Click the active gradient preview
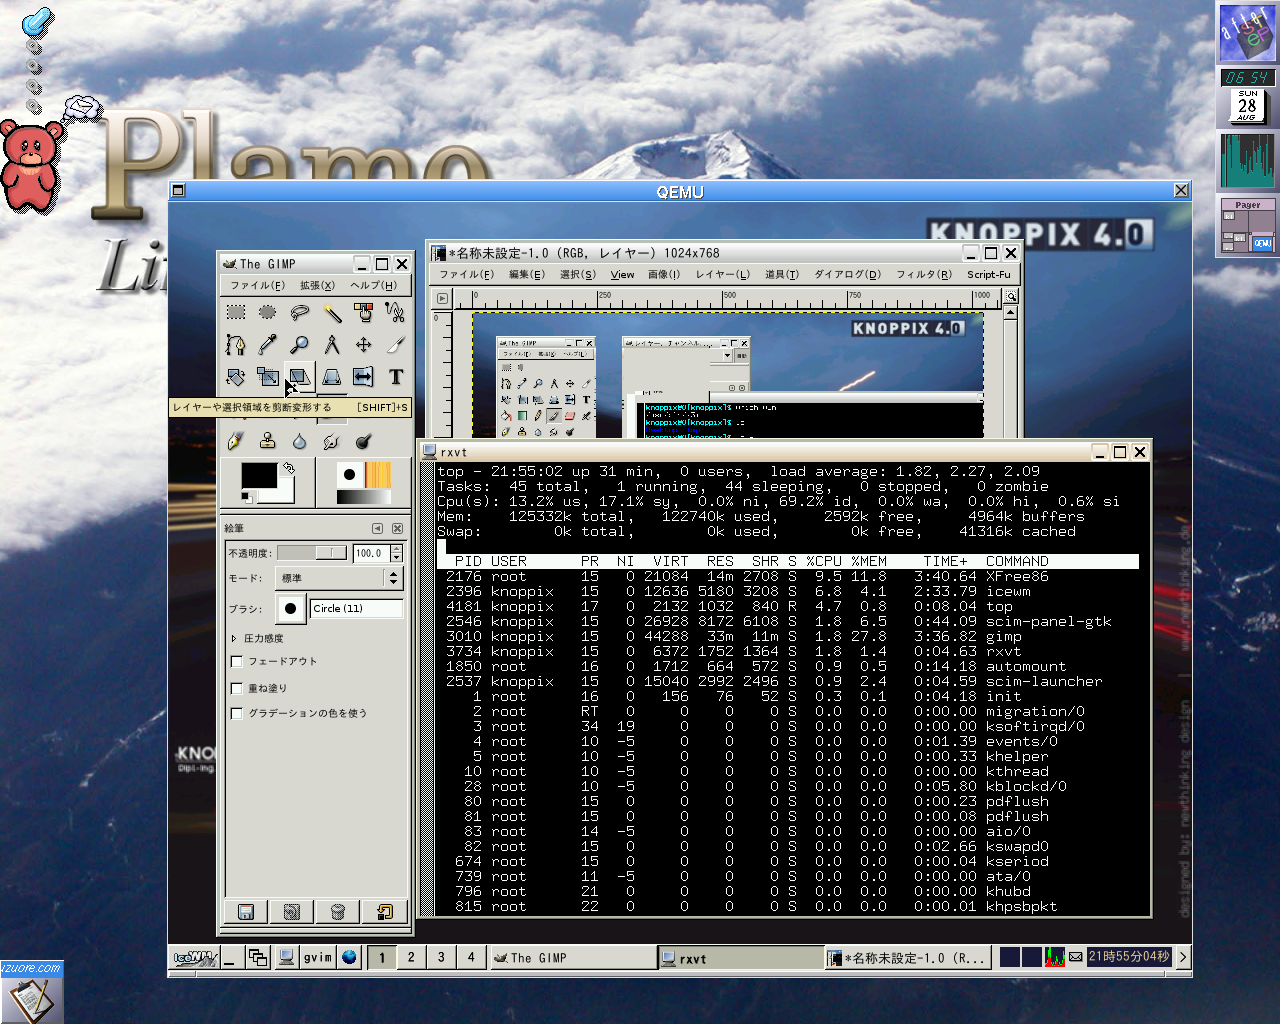 point(364,497)
